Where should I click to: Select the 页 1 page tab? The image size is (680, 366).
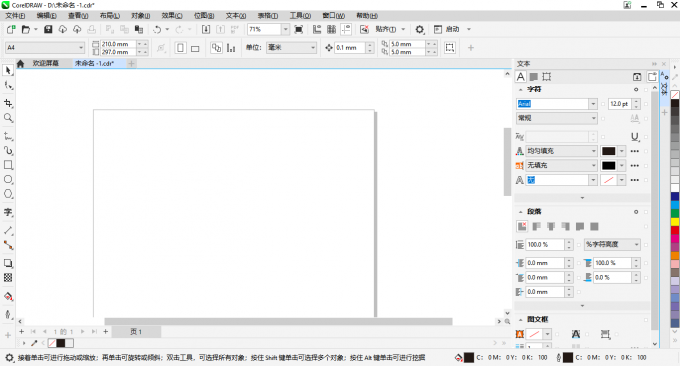[x=136, y=332]
